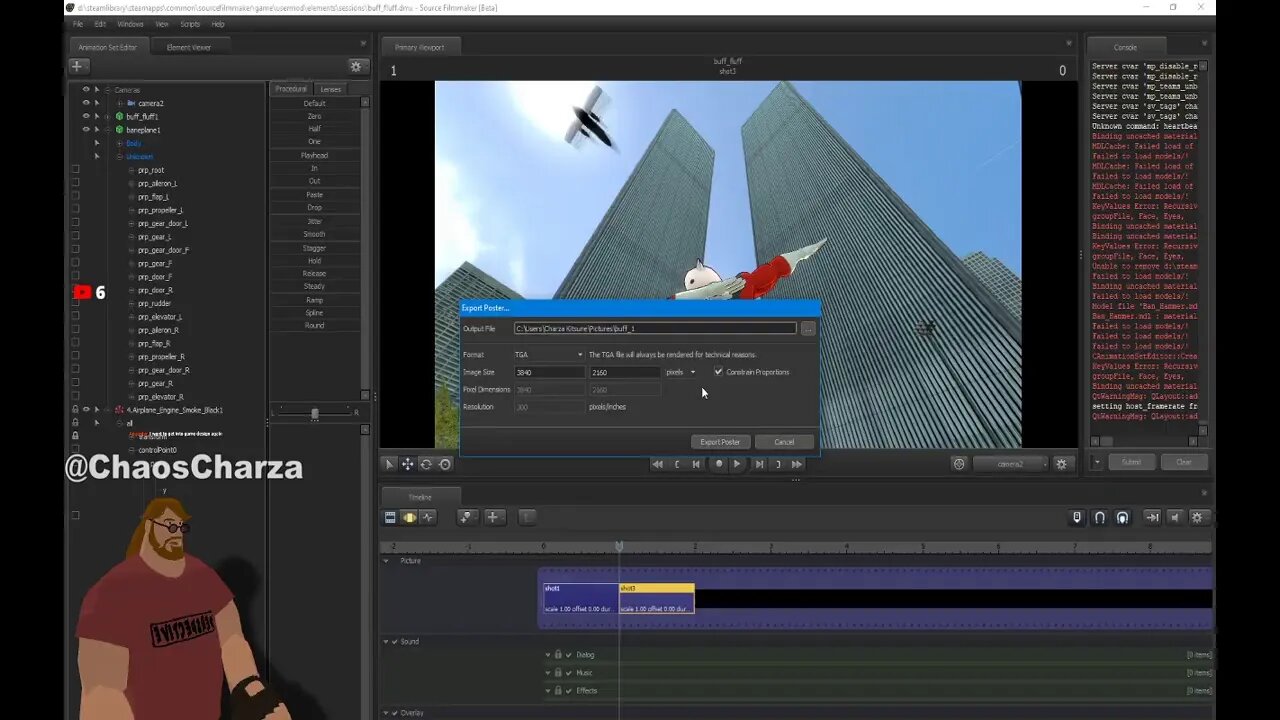Screen dimensions: 1280x720
Task: Toggle the Dialog track checkmark
Action: (x=569, y=655)
